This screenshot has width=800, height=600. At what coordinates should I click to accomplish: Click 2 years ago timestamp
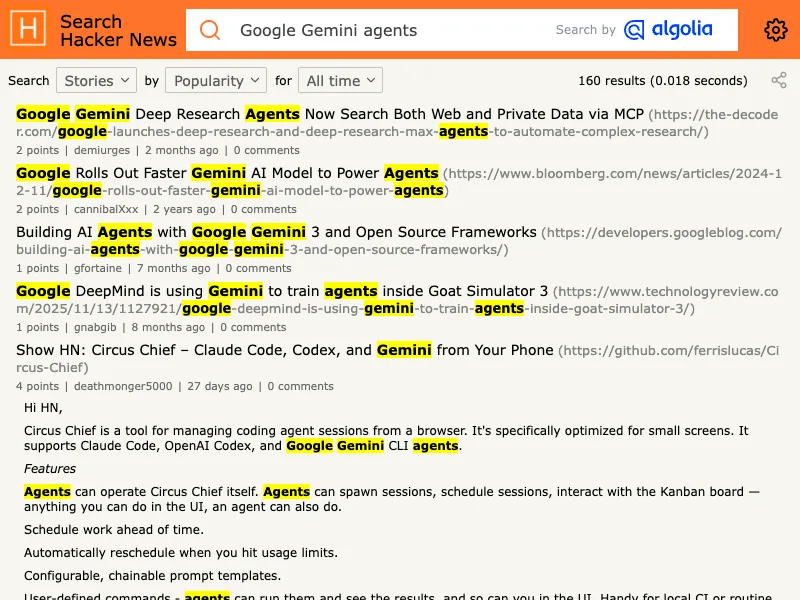(x=184, y=209)
